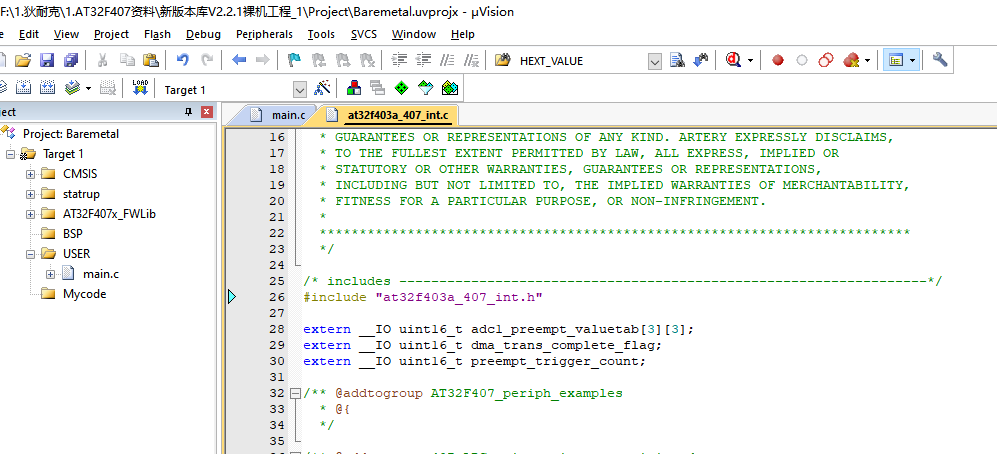Navigate backwards with the blue left arrow
The width and height of the screenshot is (997, 454).
239,60
